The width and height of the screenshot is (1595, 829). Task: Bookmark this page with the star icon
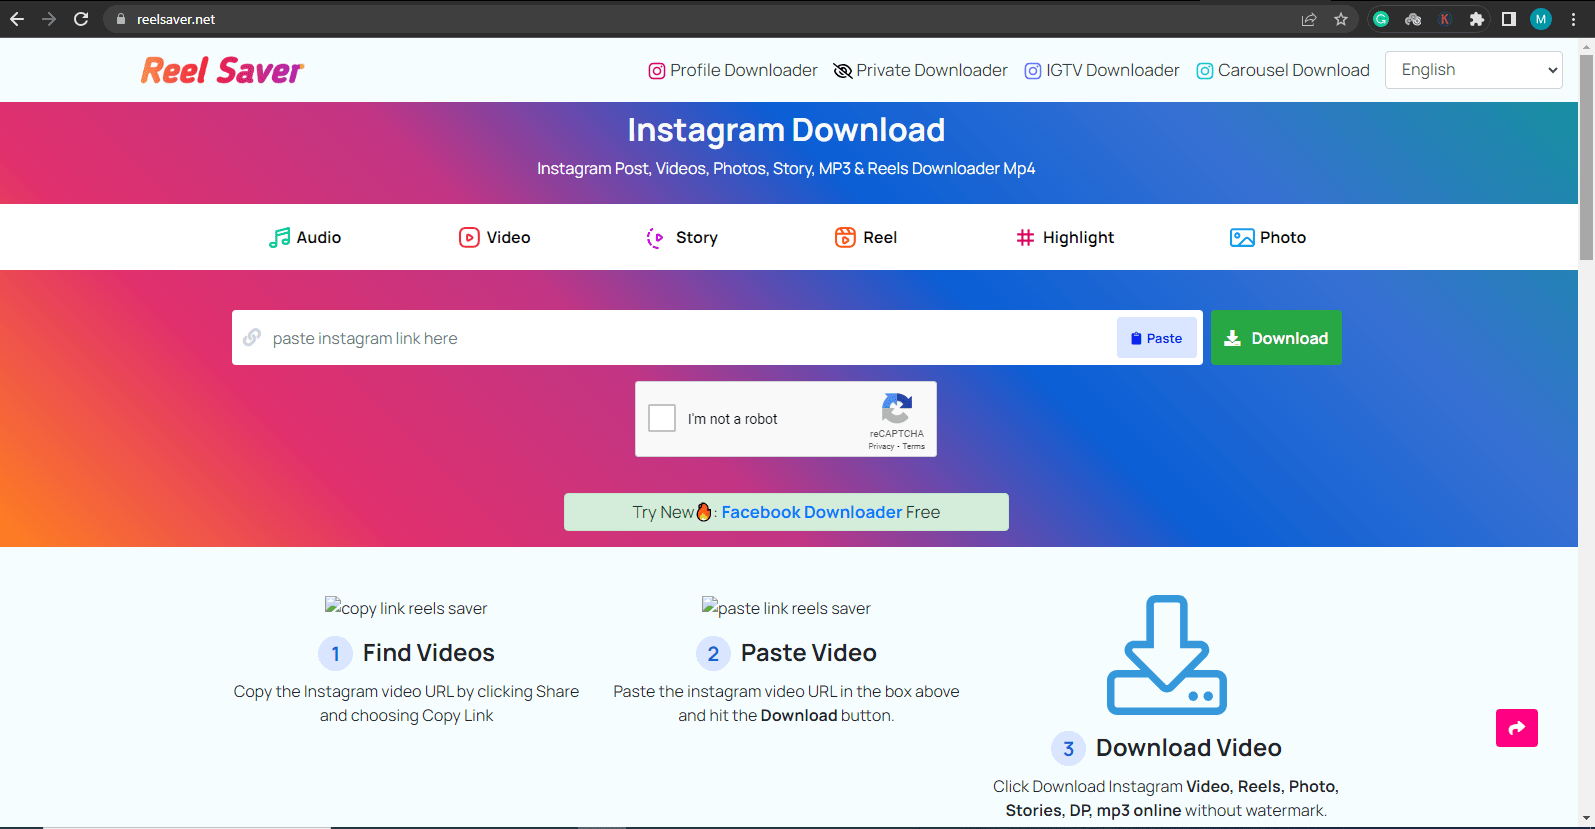[1341, 19]
